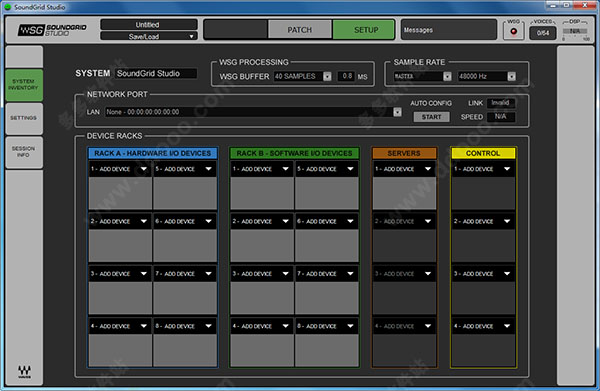Click the WSG record indicator icon
600x391 pixels.
pyautogui.click(x=514, y=31)
